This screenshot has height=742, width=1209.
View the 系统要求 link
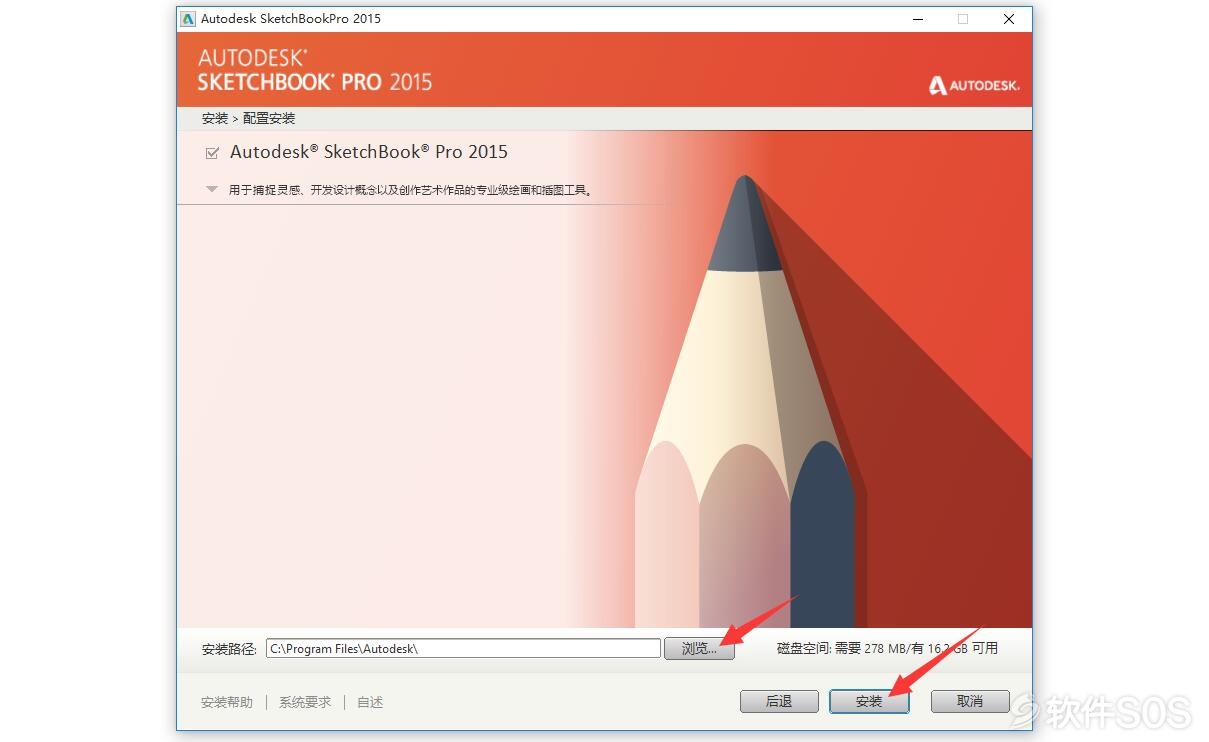(305, 702)
